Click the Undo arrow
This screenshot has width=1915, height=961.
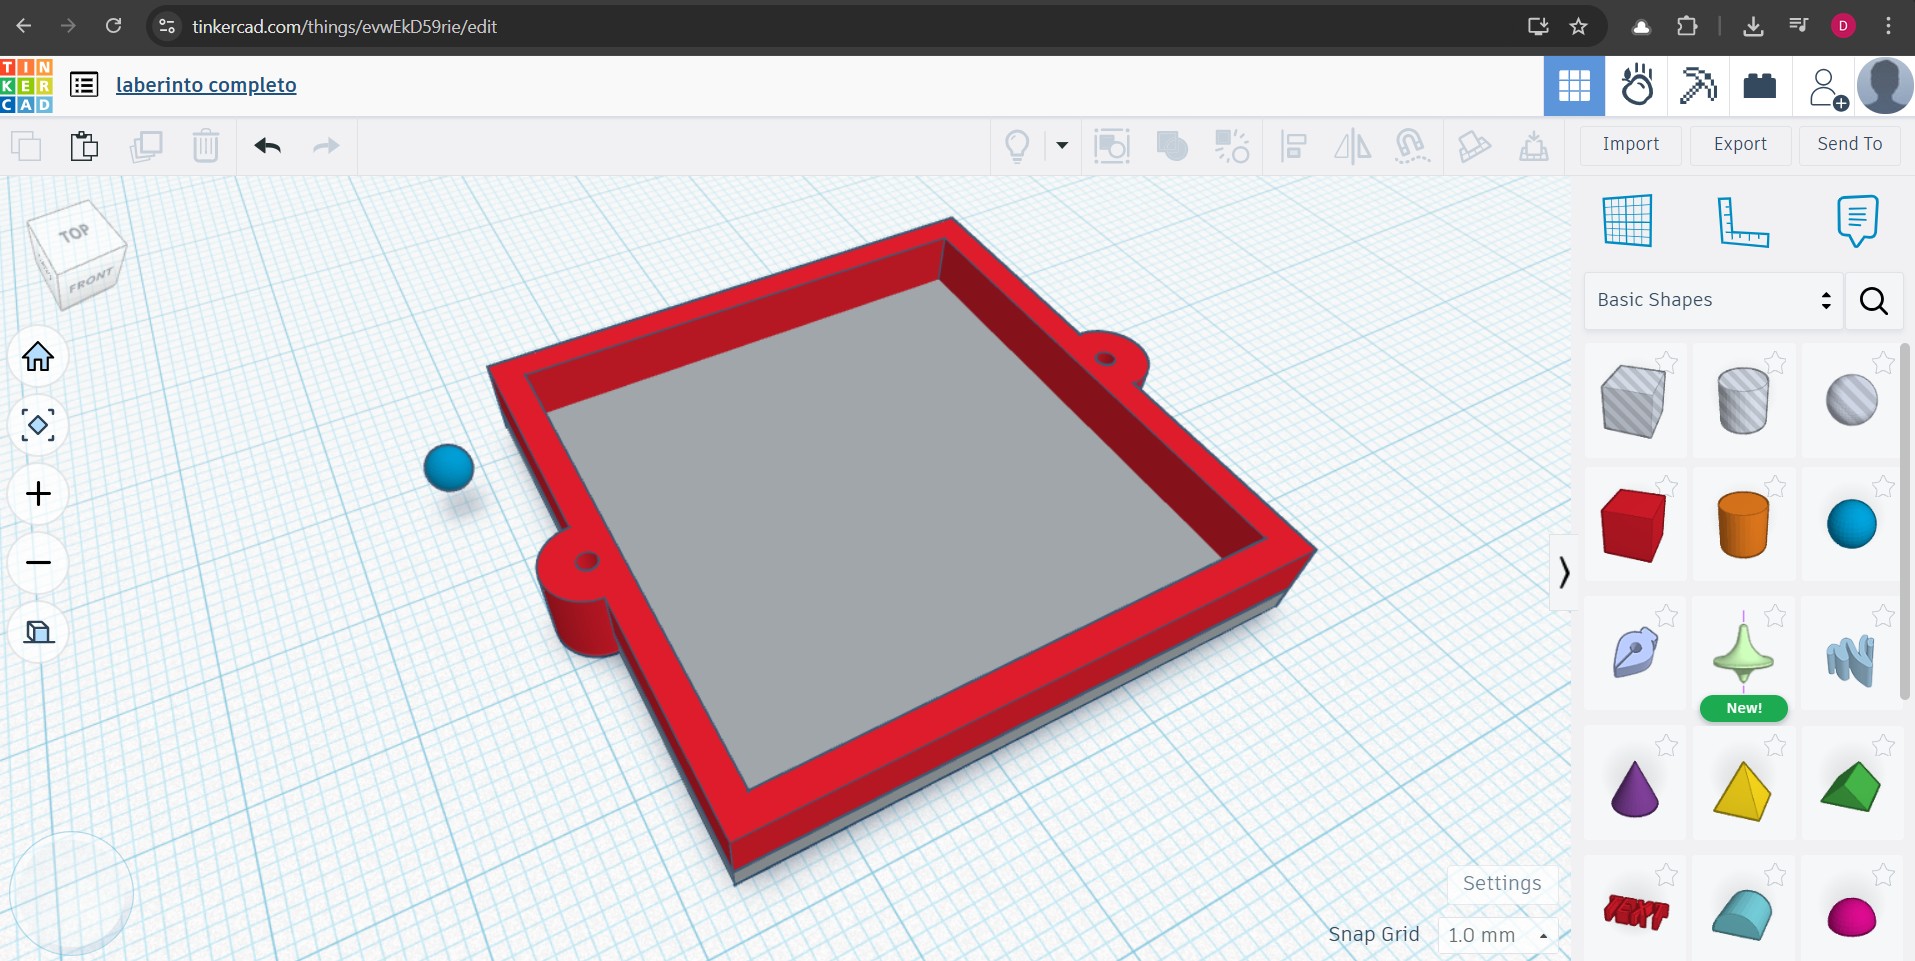pyautogui.click(x=267, y=146)
